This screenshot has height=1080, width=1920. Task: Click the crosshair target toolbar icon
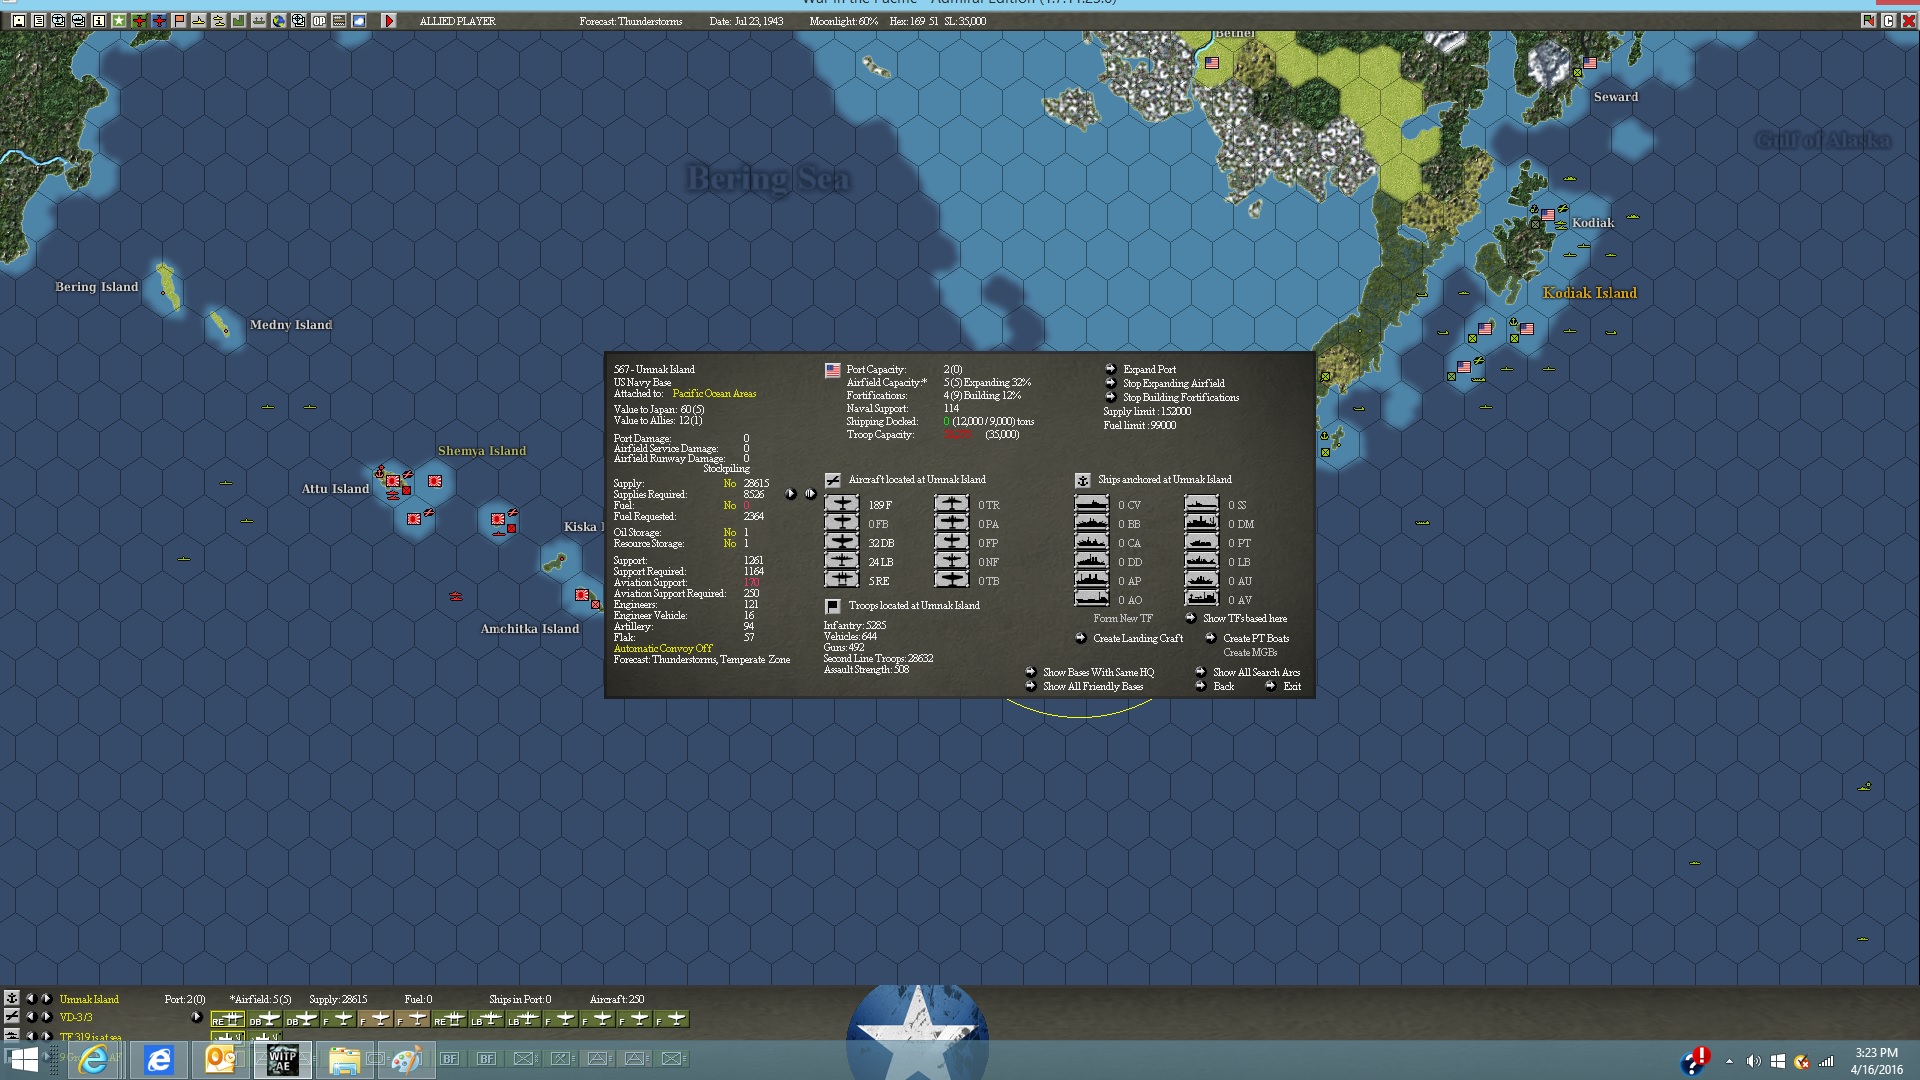[x=299, y=20]
